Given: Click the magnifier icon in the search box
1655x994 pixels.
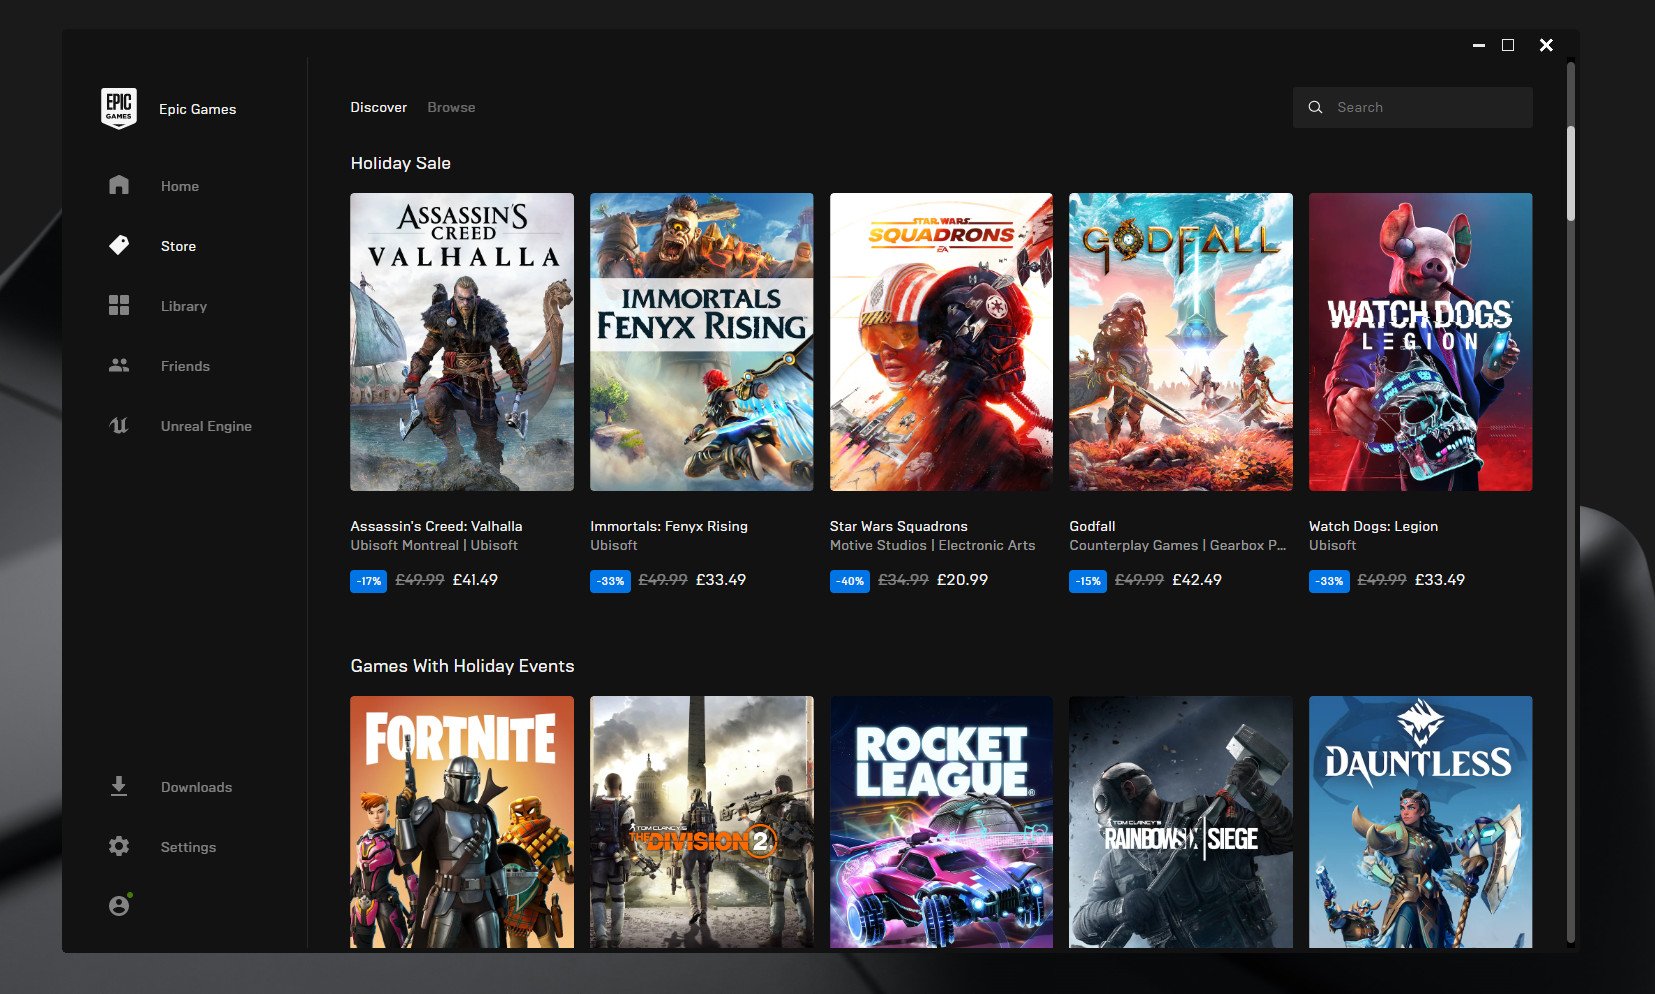Looking at the screenshot, I should 1315,107.
